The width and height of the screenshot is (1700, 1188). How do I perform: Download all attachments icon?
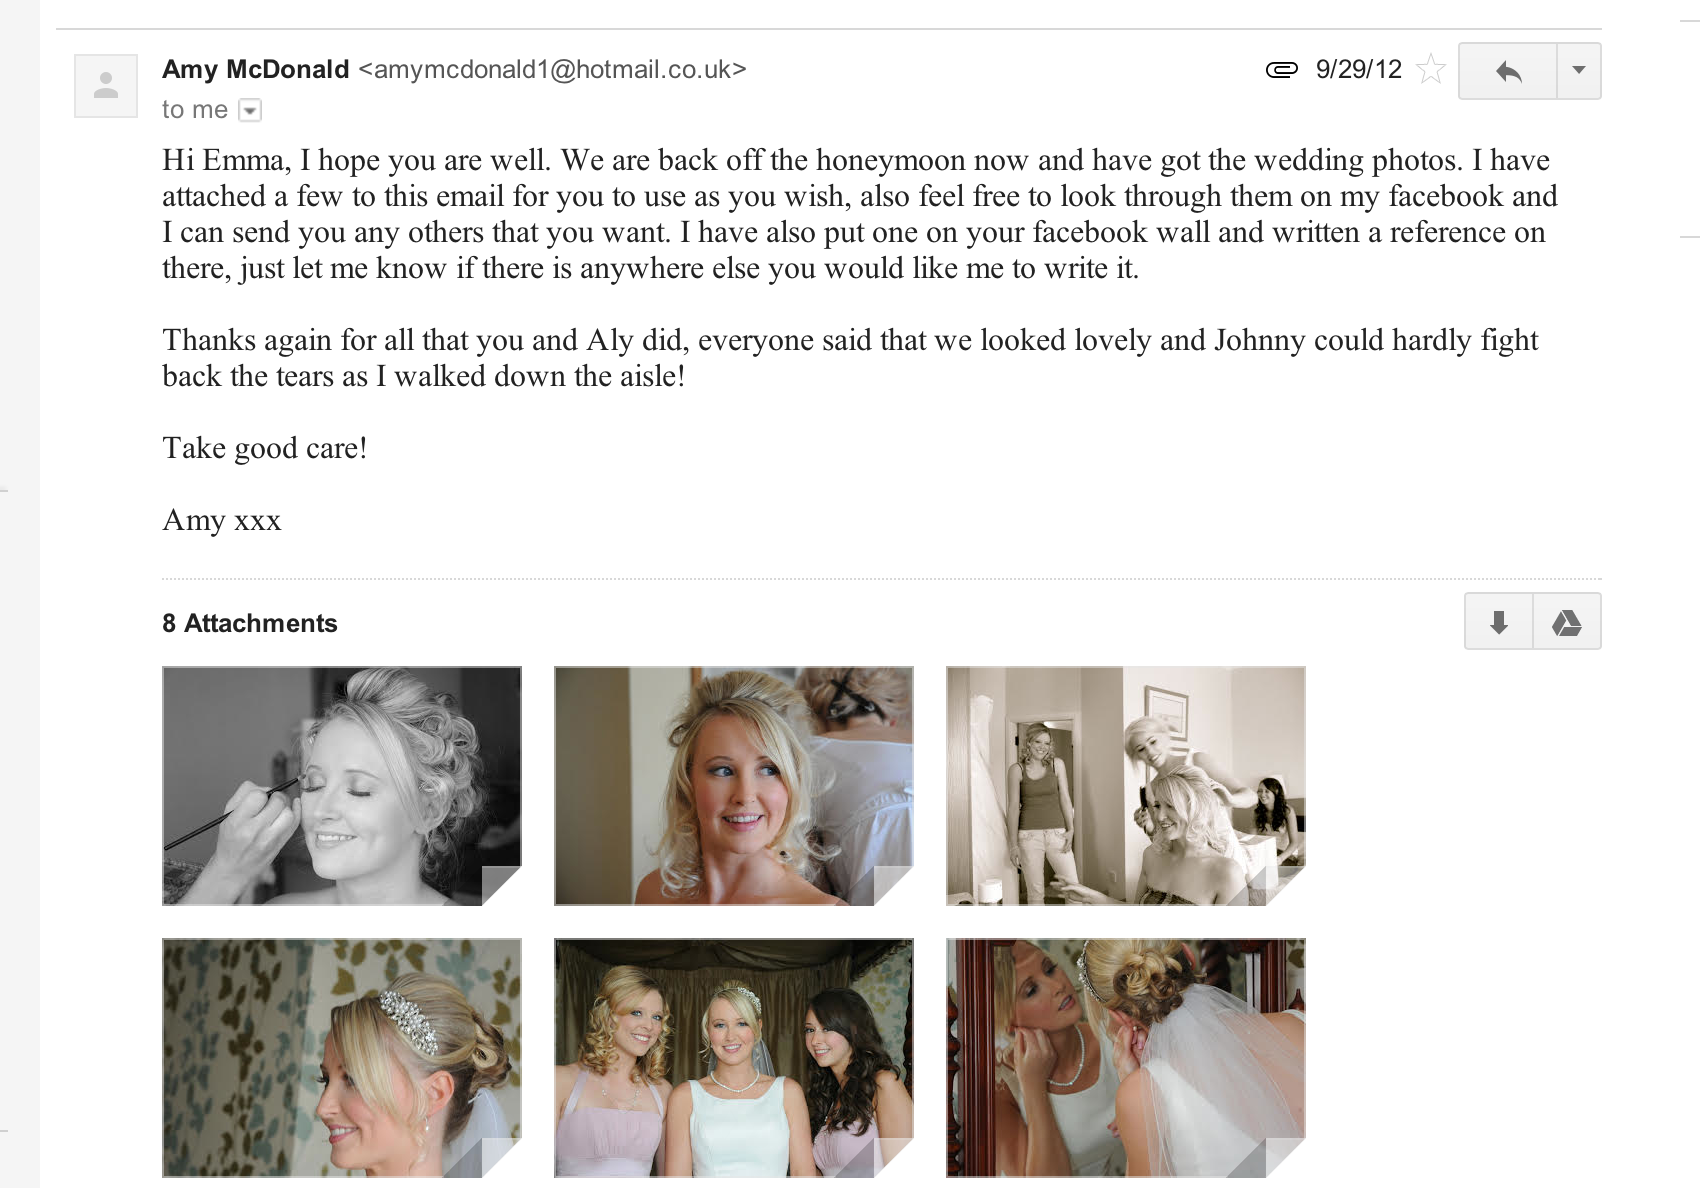pyautogui.click(x=1498, y=622)
